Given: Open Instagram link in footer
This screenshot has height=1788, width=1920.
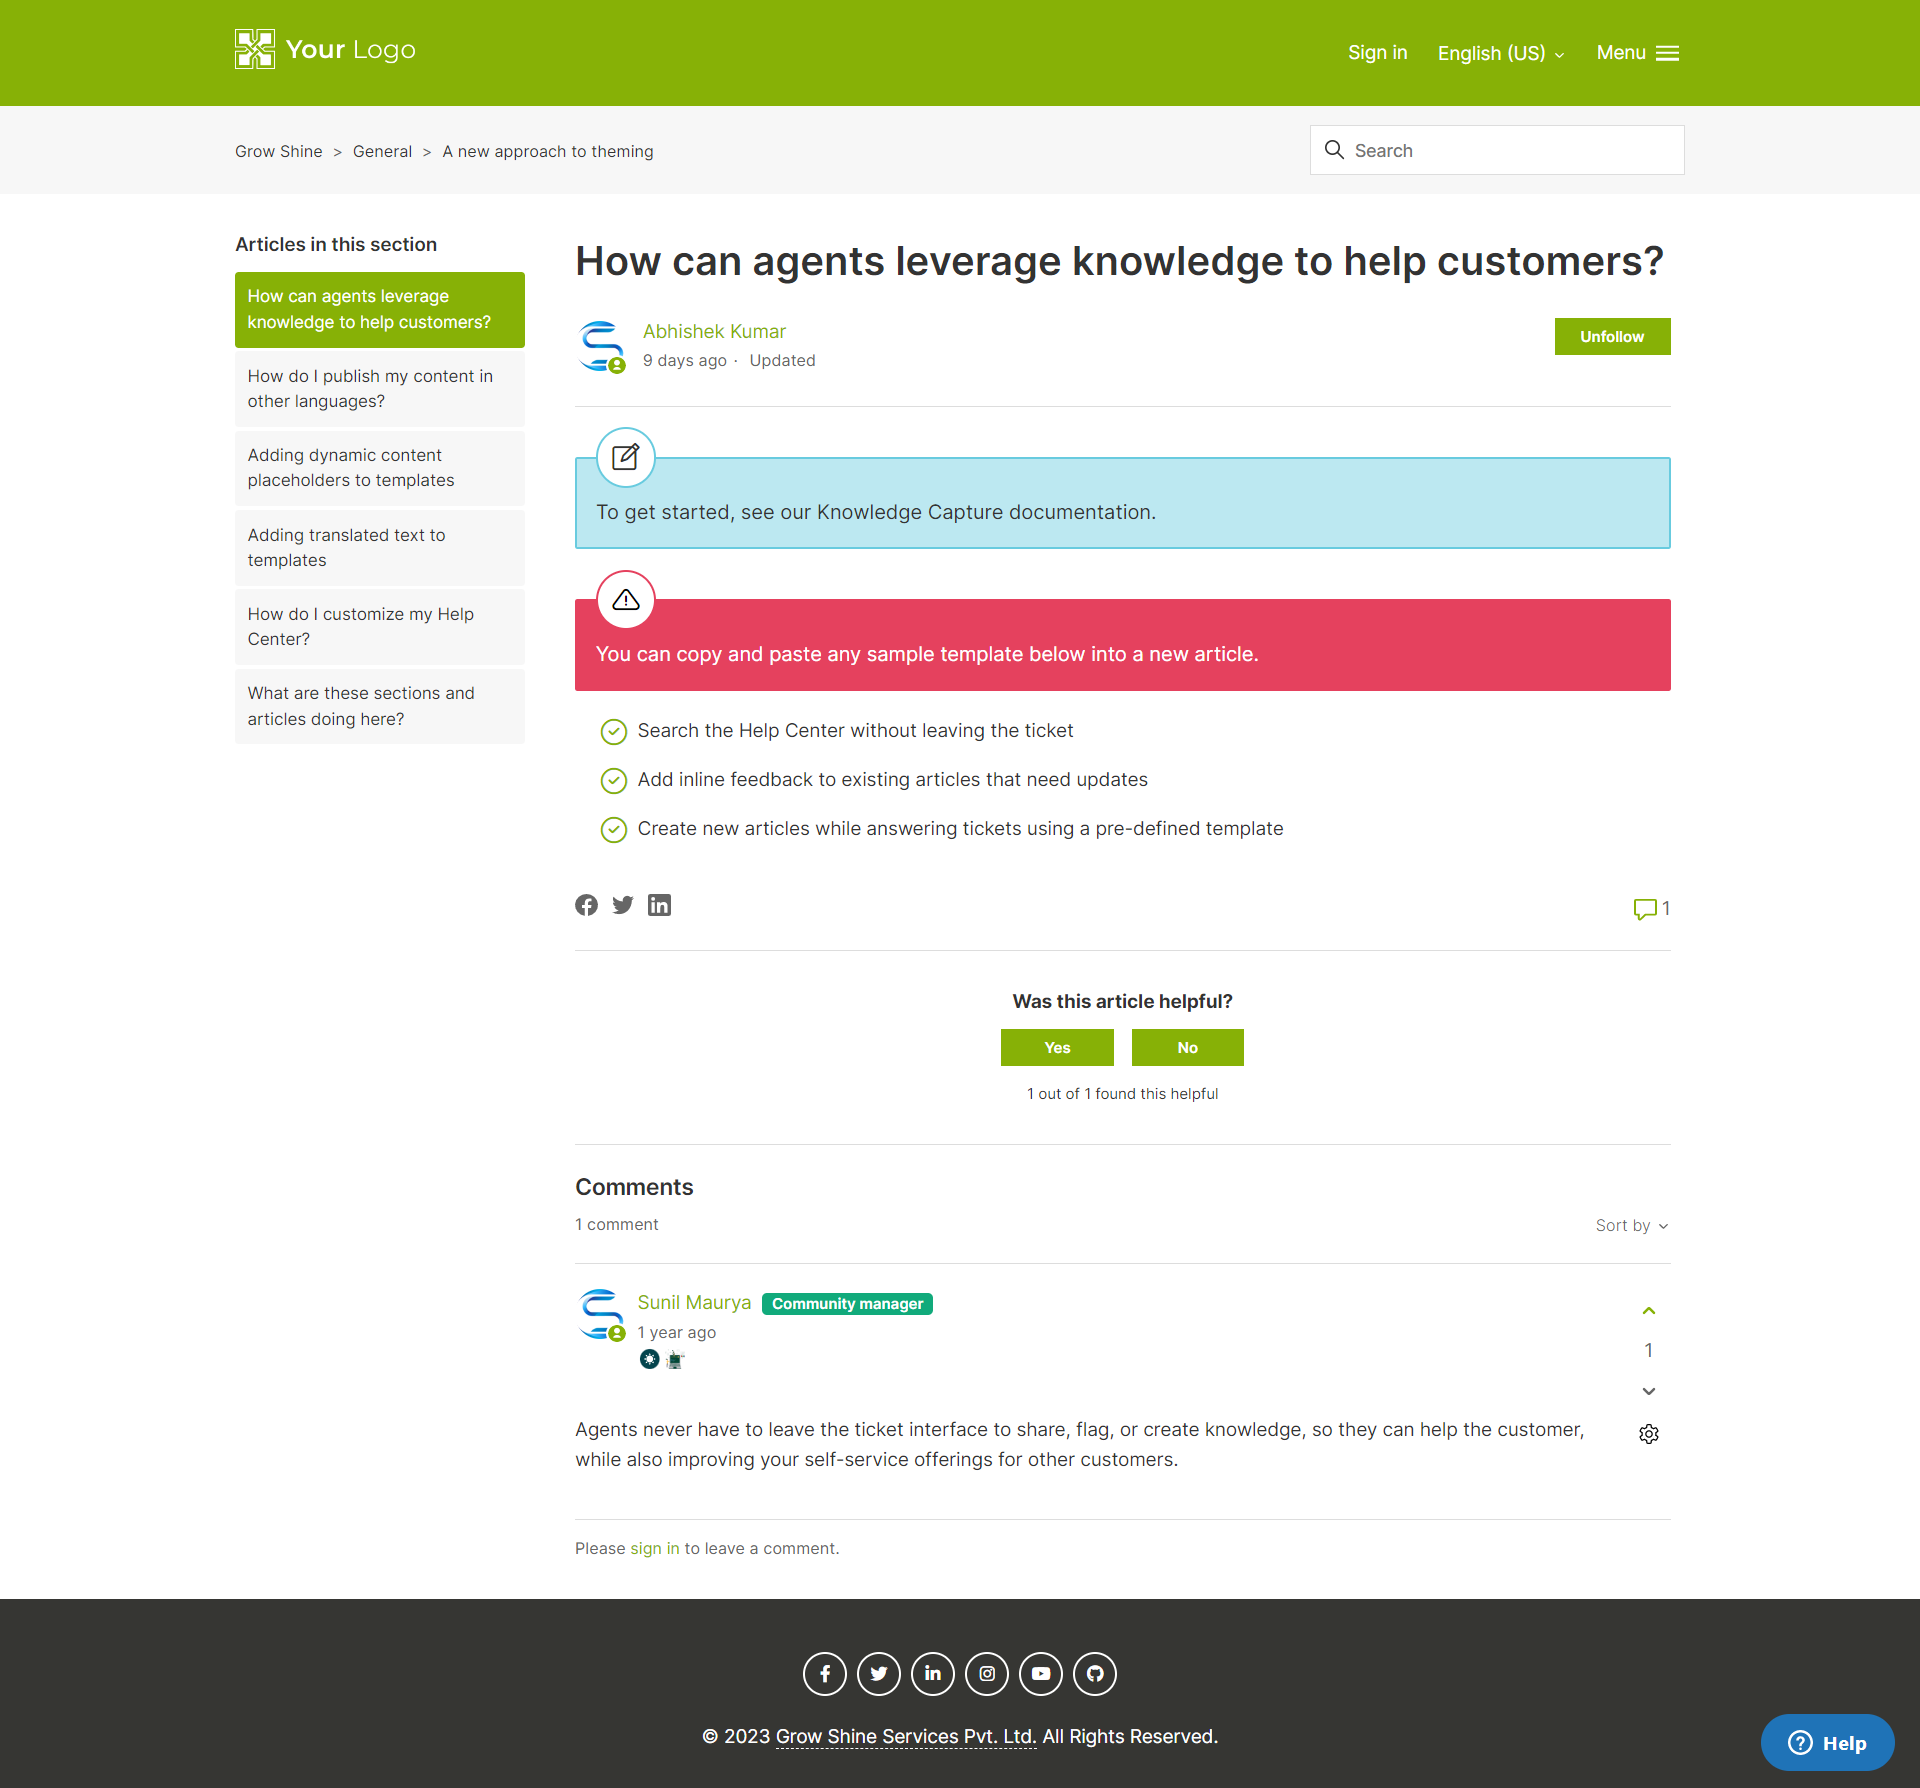Looking at the screenshot, I should (987, 1674).
